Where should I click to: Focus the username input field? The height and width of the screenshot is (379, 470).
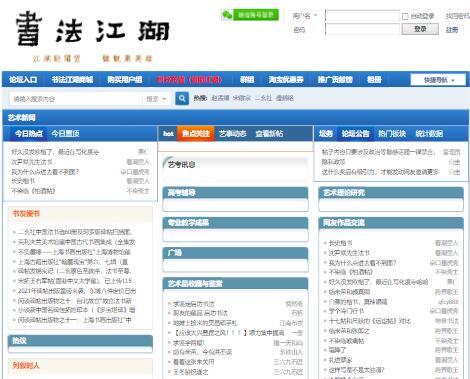(362, 16)
